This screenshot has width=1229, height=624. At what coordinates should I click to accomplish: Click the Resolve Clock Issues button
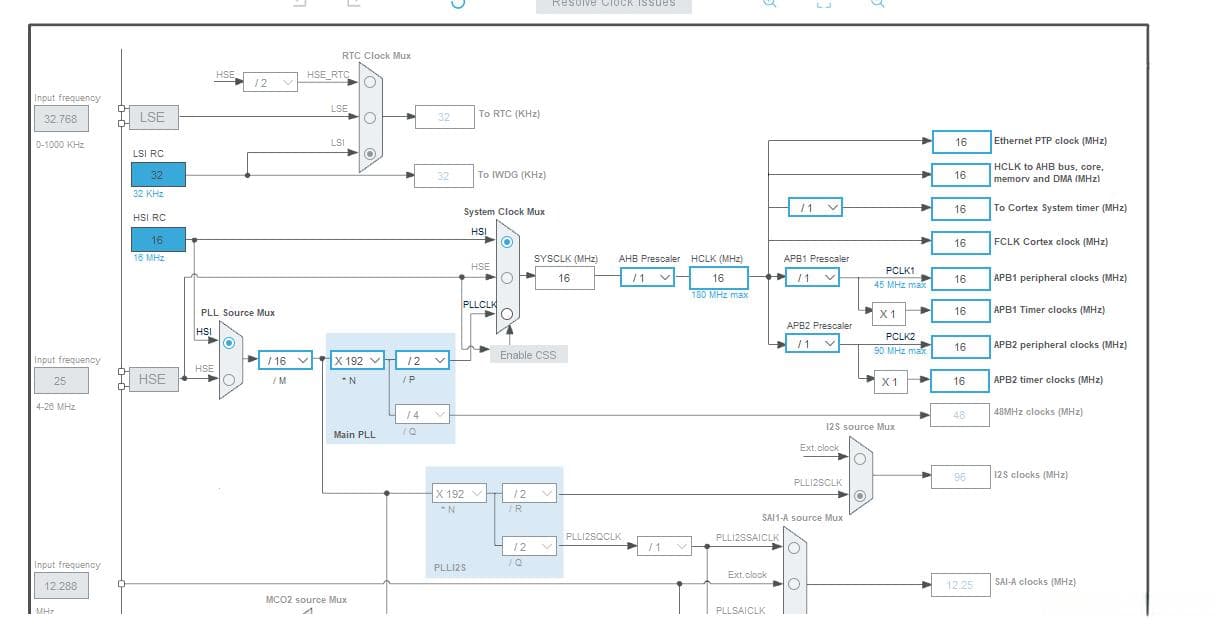pyautogui.click(x=614, y=4)
